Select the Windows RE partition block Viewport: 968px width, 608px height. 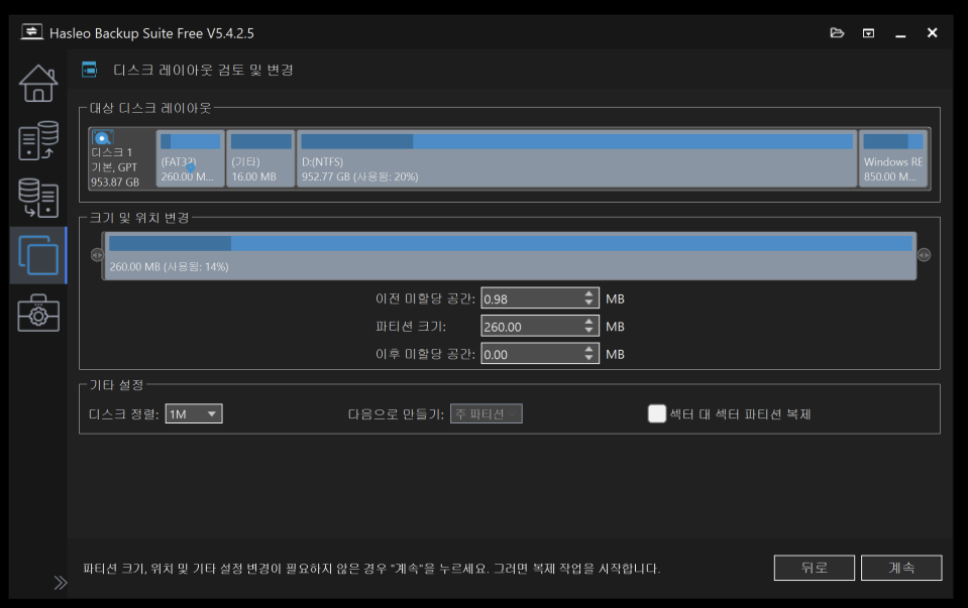pos(892,158)
